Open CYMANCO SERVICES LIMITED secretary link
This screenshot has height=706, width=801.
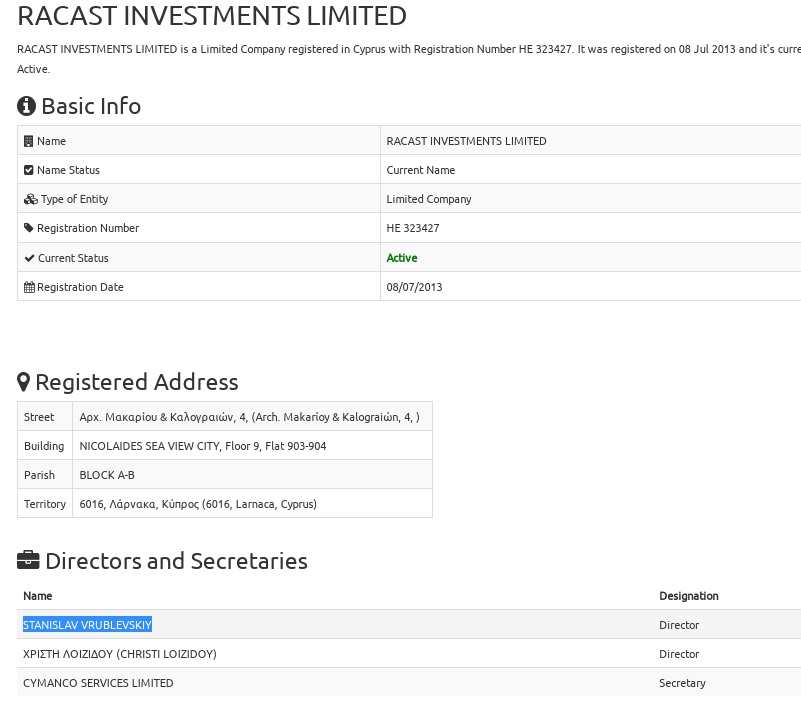point(98,683)
